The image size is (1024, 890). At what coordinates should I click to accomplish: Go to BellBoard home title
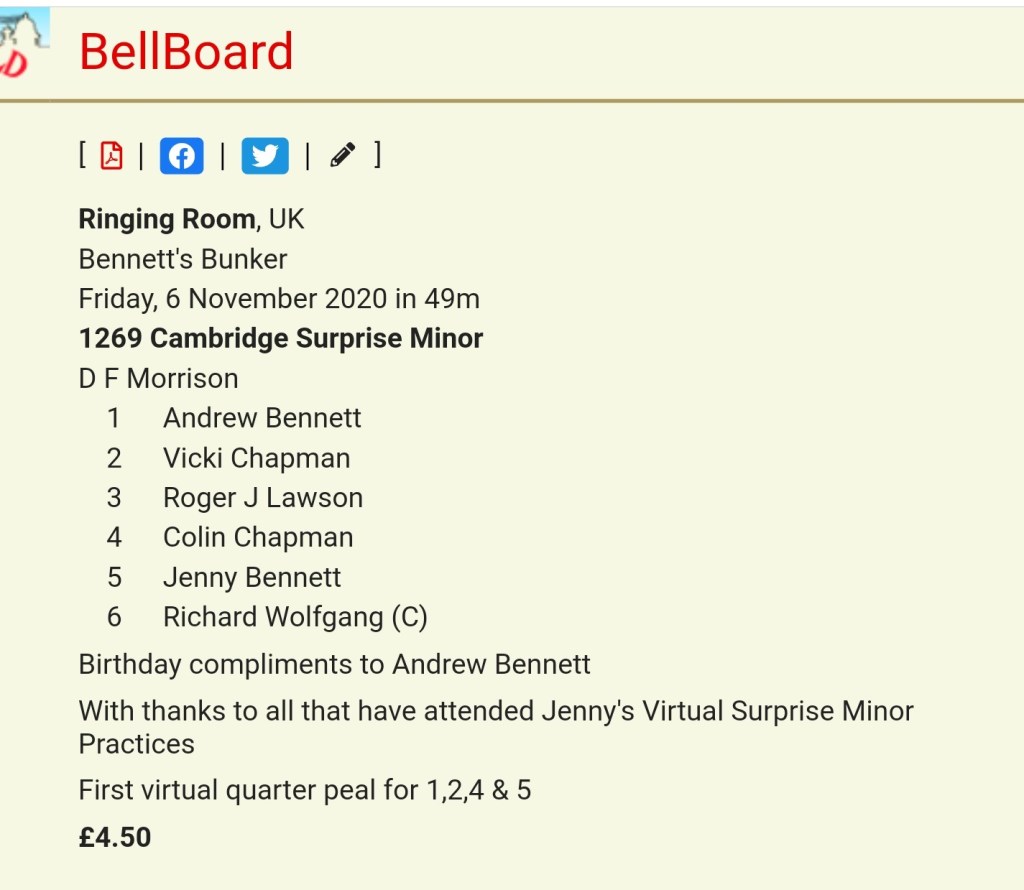point(186,52)
